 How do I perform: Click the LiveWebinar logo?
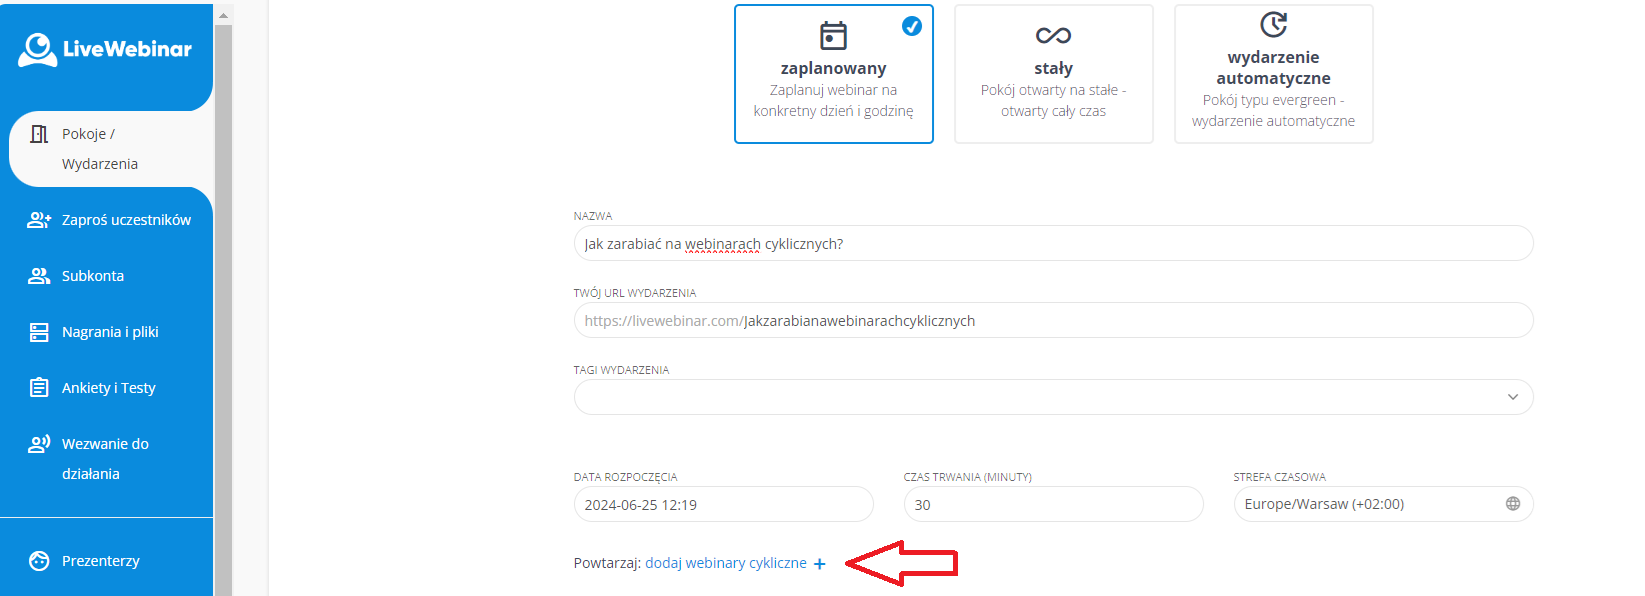point(105,49)
